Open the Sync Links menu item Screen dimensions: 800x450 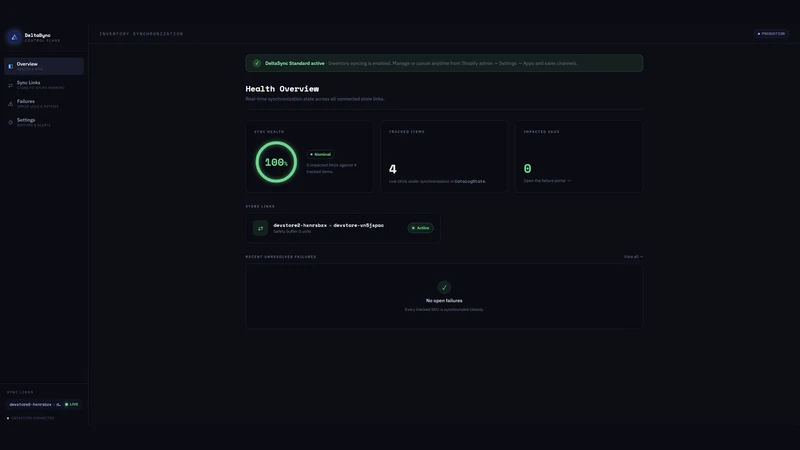(44, 85)
